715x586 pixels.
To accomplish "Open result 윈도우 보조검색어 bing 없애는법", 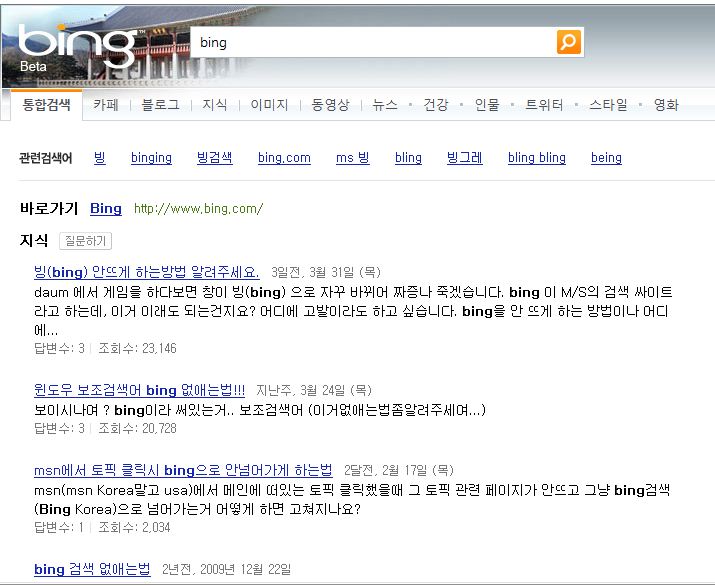I will (139, 390).
